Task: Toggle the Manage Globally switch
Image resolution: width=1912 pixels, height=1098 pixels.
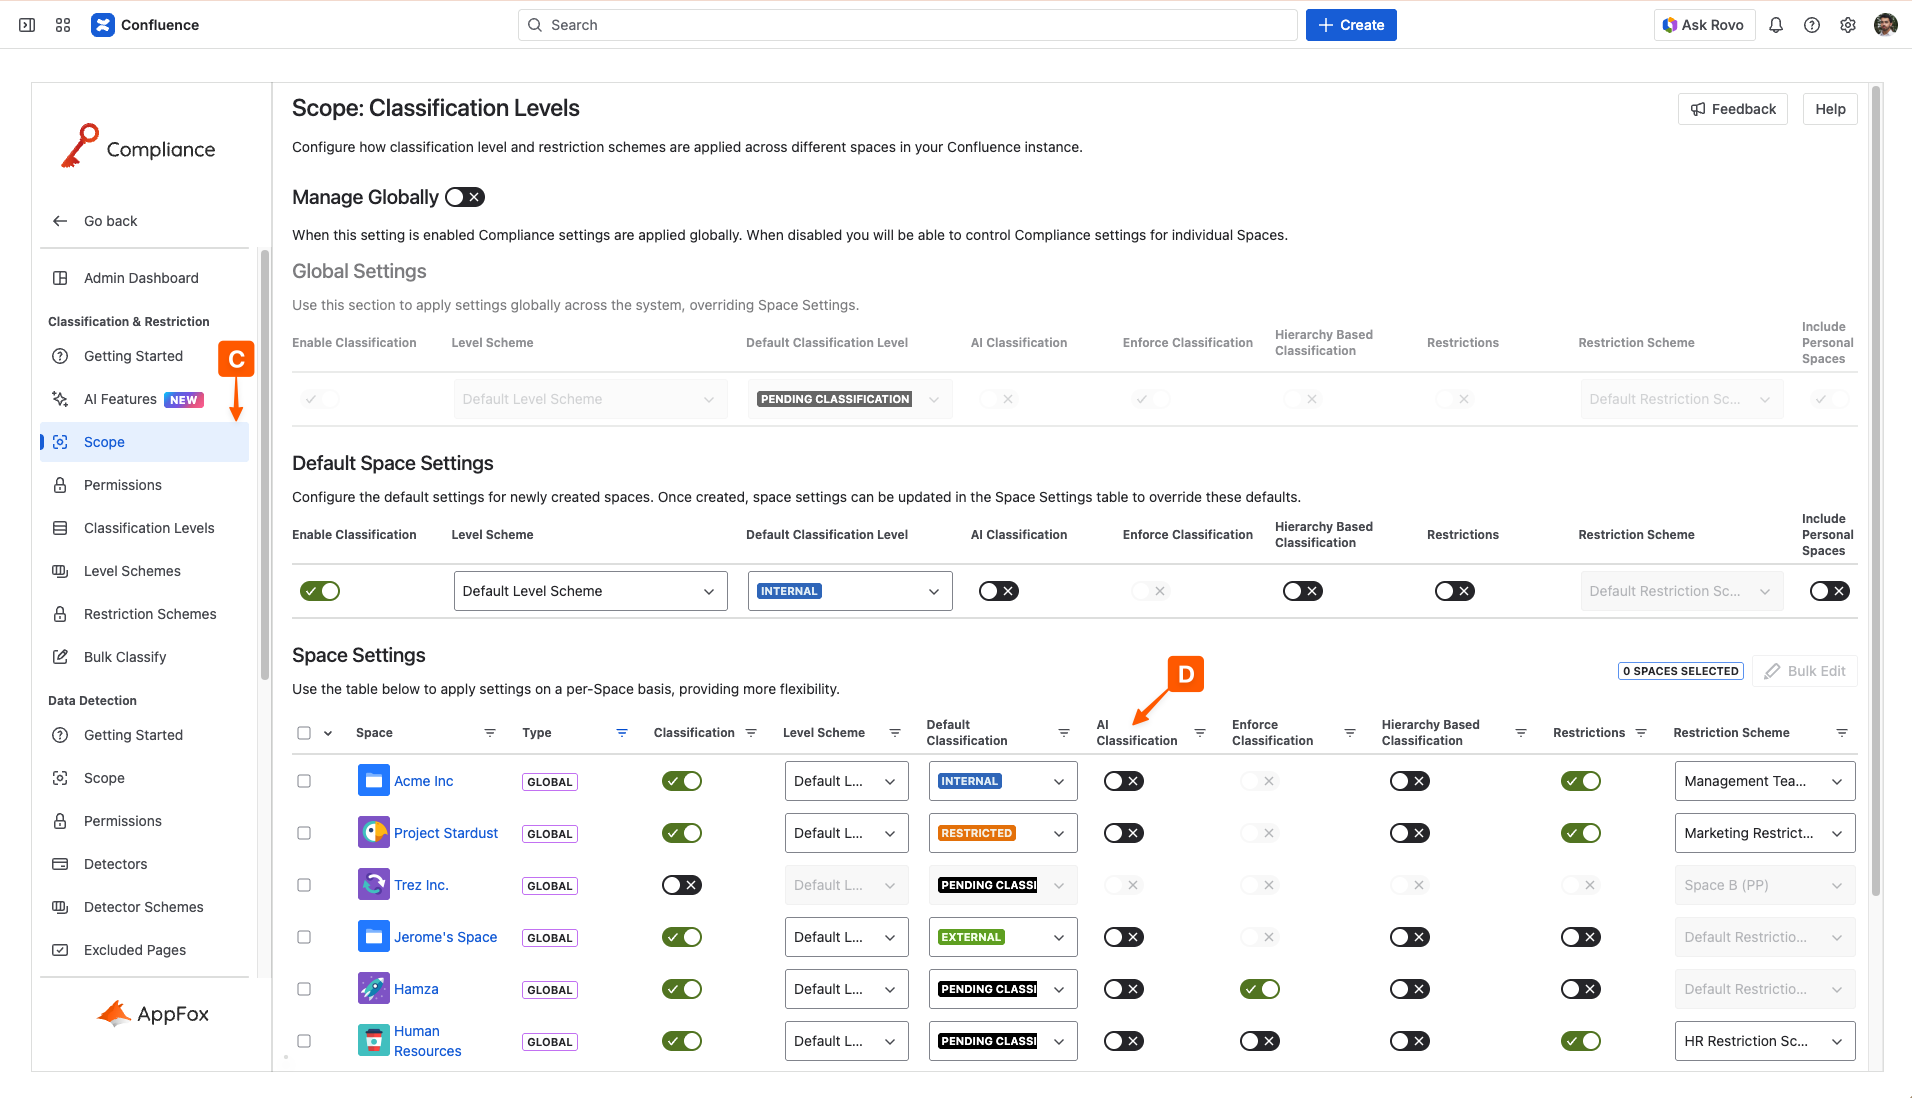Action: point(465,197)
